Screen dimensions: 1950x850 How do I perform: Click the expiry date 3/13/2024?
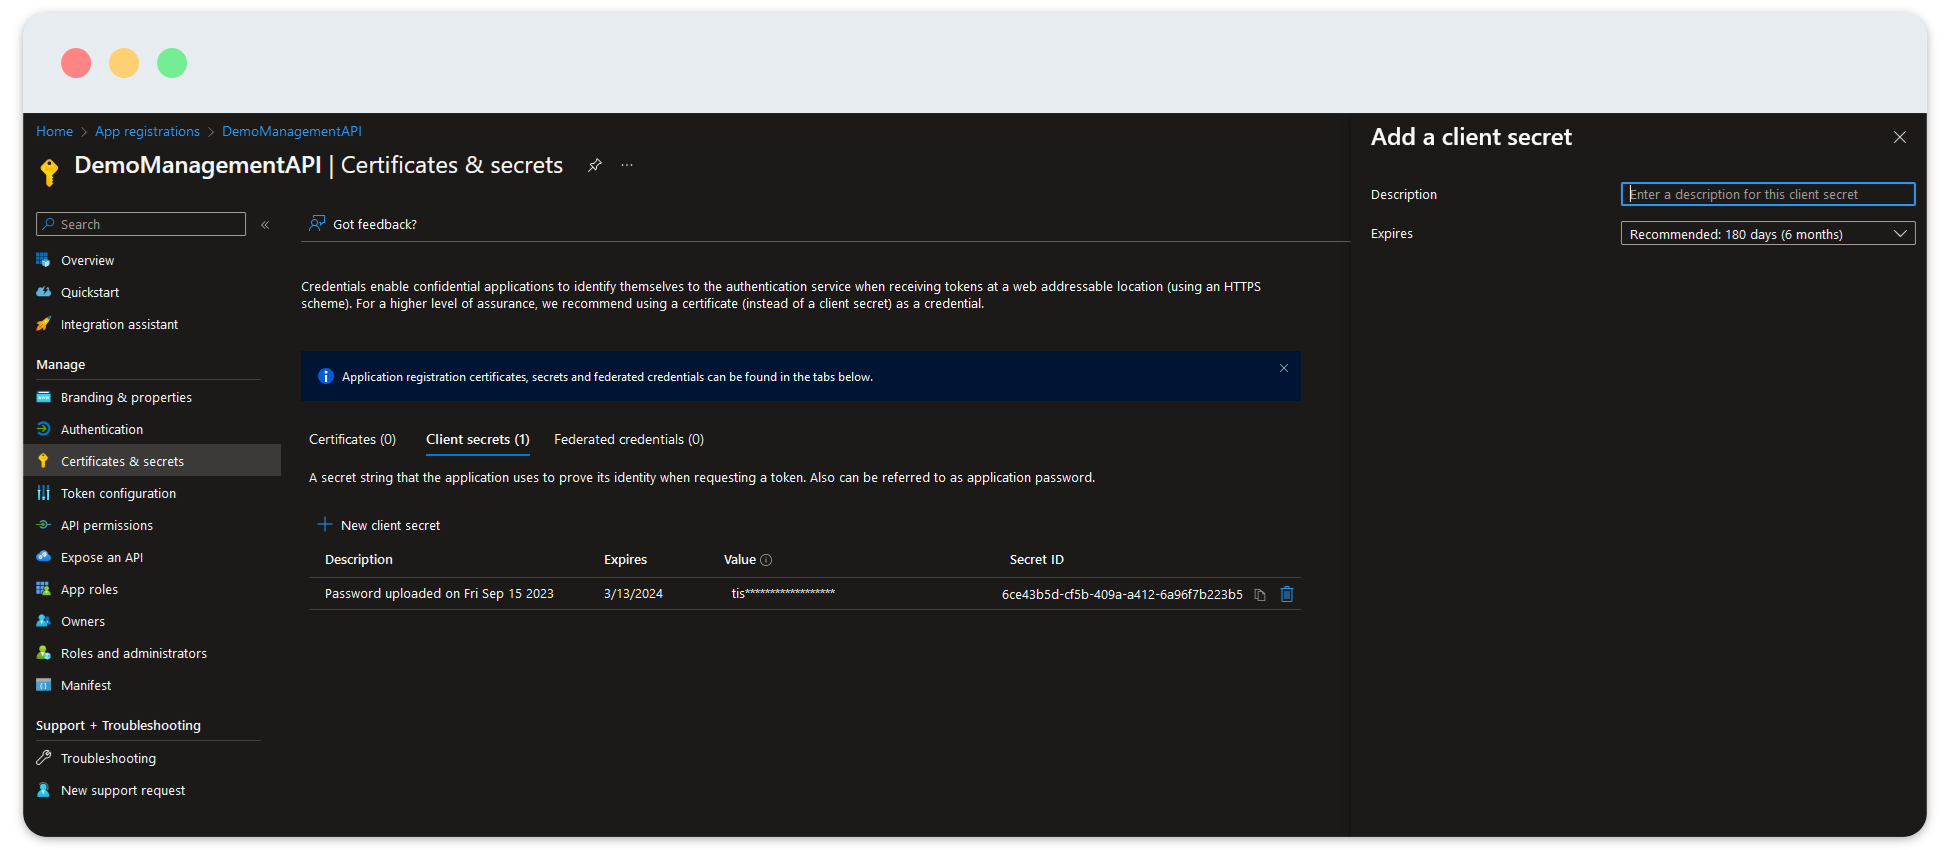point(633,593)
